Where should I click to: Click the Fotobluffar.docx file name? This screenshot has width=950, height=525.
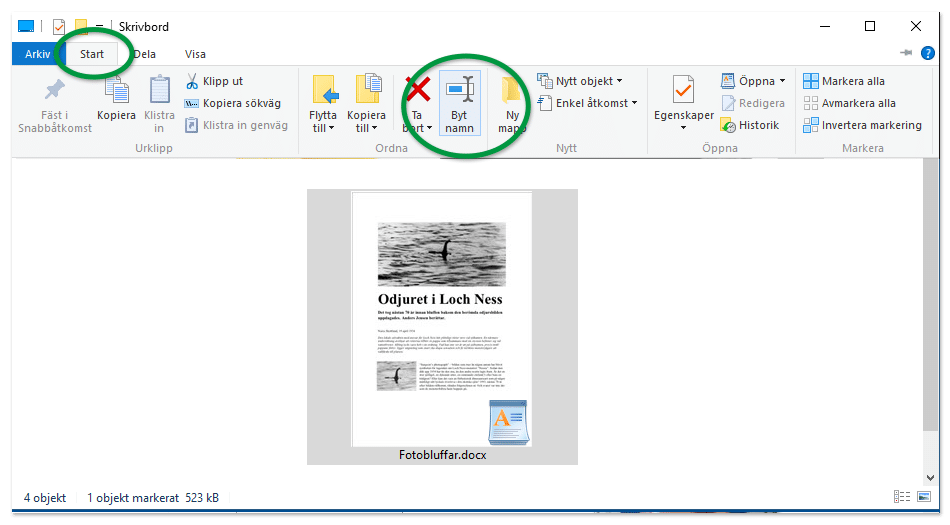tap(442, 455)
